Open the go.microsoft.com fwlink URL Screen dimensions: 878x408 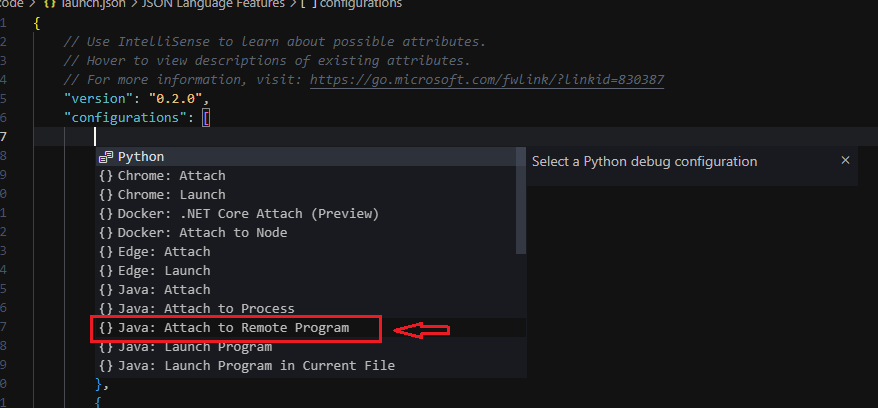click(x=487, y=80)
